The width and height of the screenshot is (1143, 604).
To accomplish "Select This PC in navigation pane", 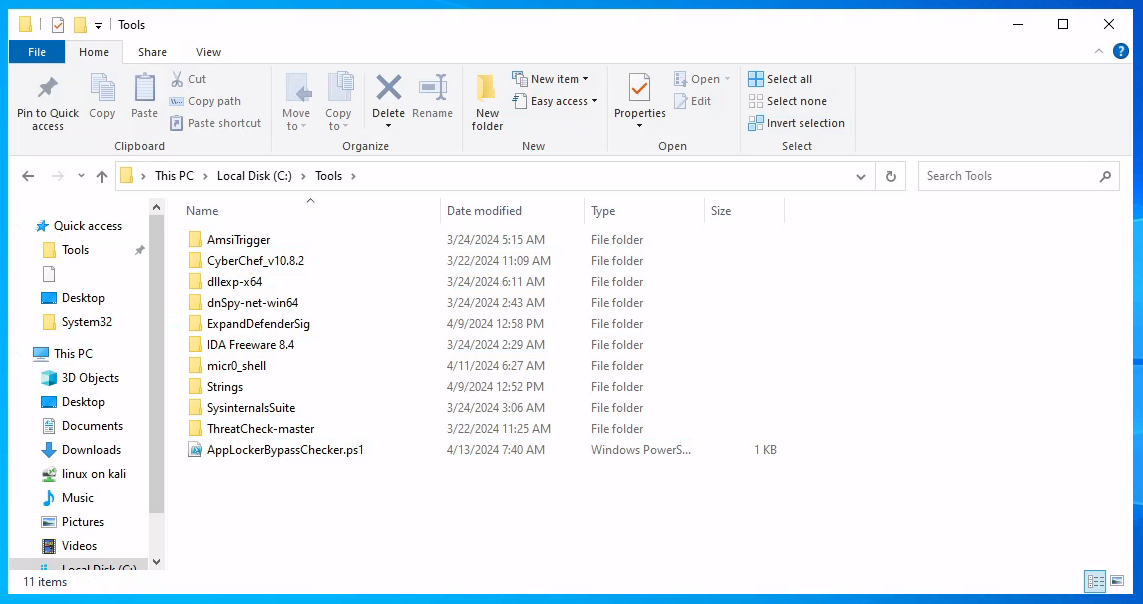I will [73, 354].
